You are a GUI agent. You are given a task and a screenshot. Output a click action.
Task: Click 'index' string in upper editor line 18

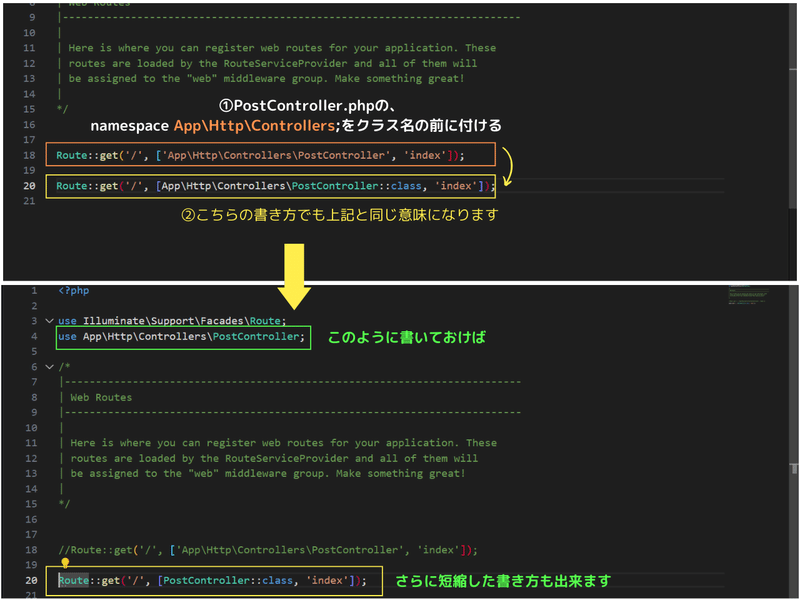click(425, 155)
